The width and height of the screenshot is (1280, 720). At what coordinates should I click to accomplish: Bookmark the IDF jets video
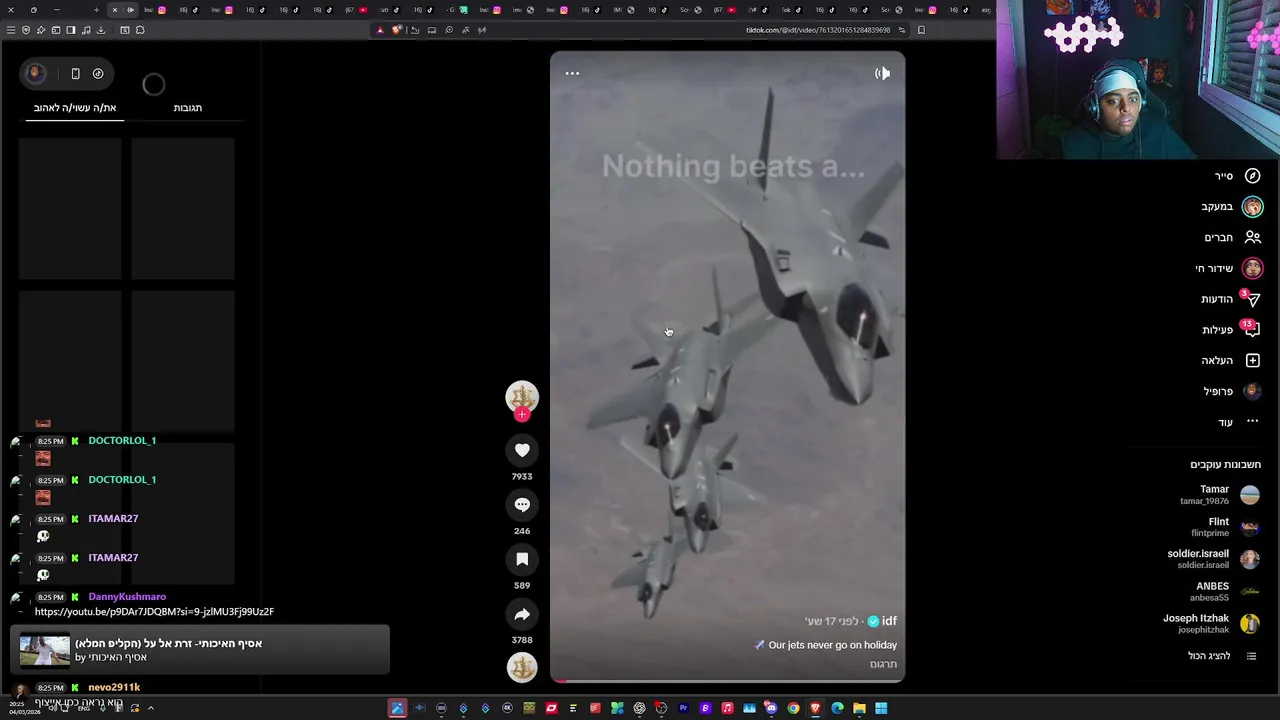tap(522, 559)
